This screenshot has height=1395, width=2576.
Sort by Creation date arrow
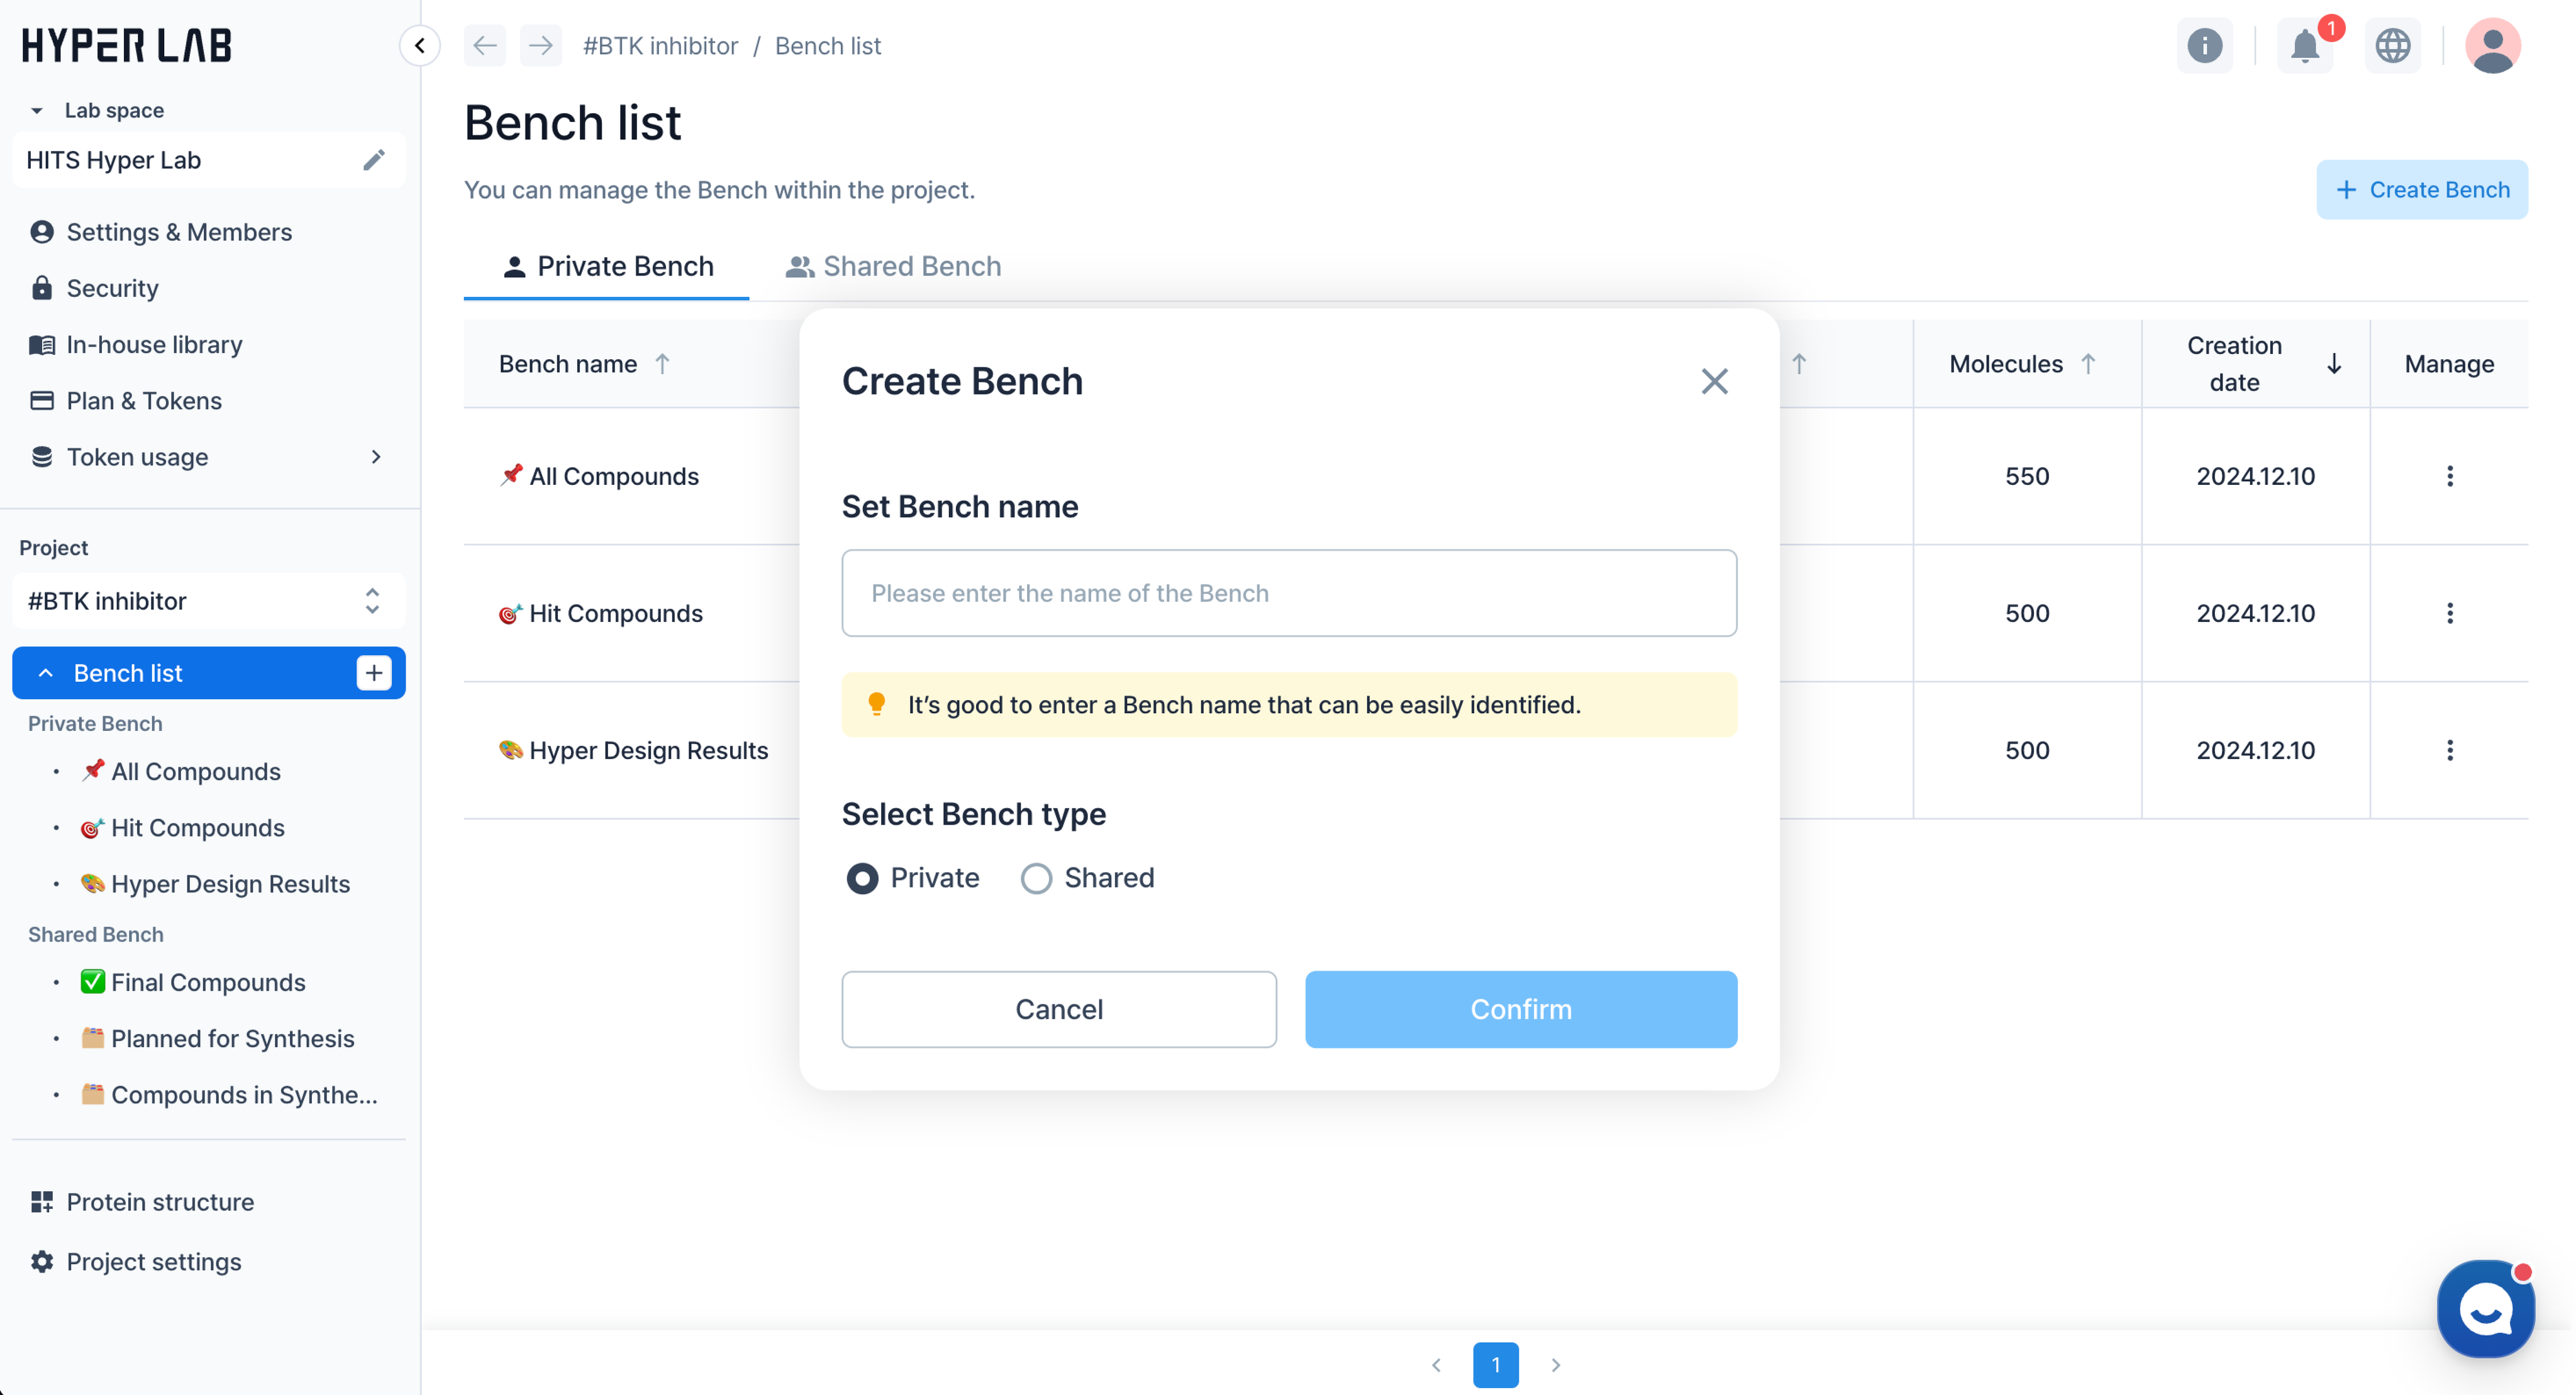pos(2333,364)
